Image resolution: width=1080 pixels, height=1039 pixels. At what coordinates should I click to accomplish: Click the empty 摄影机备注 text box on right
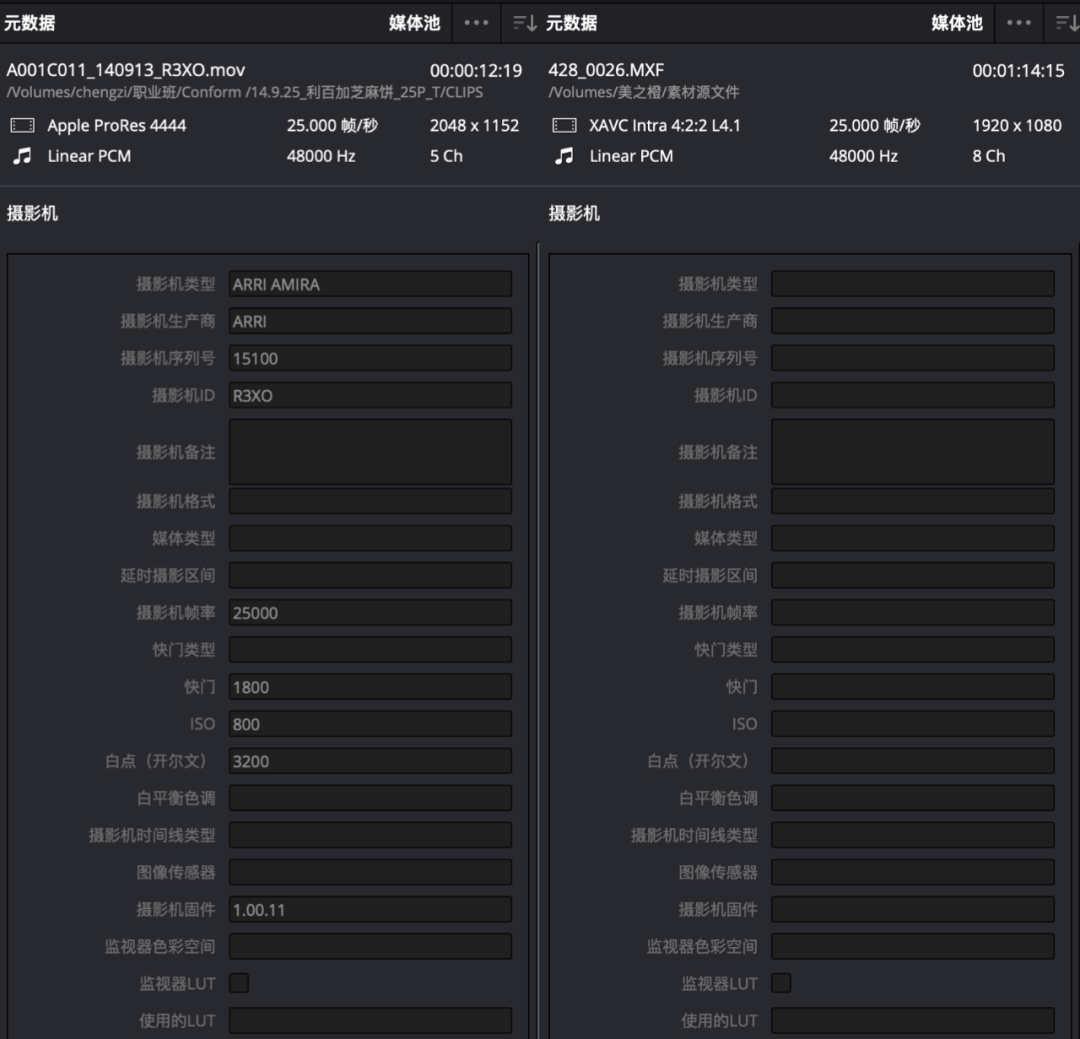912,452
